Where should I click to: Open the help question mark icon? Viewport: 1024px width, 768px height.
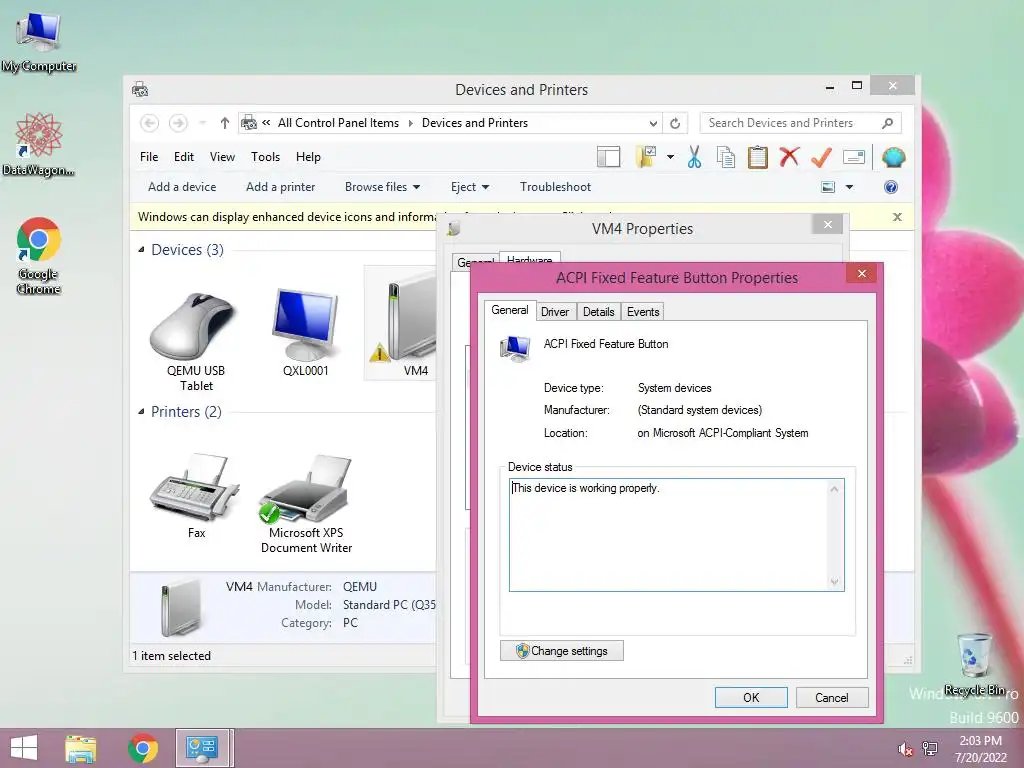tap(891, 187)
